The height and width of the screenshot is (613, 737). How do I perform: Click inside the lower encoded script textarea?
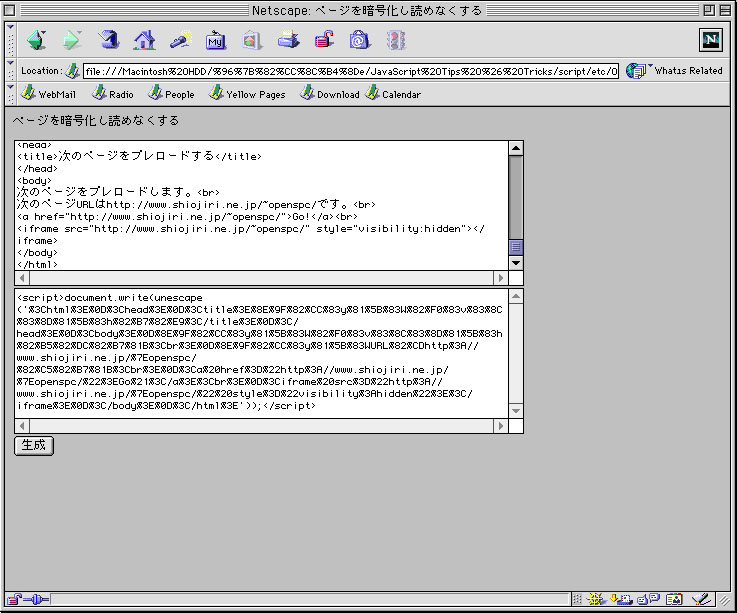(x=261, y=354)
